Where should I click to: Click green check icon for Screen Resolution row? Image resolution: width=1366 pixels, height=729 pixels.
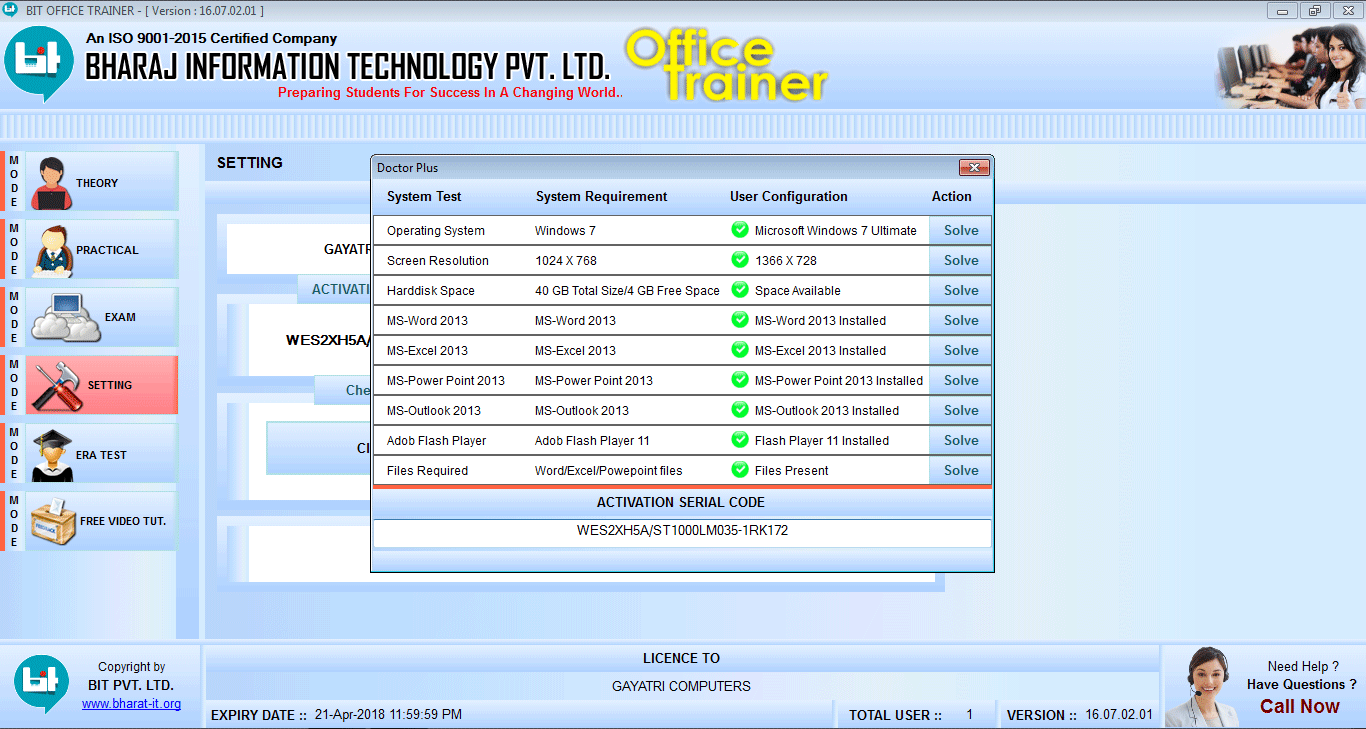[x=740, y=260]
